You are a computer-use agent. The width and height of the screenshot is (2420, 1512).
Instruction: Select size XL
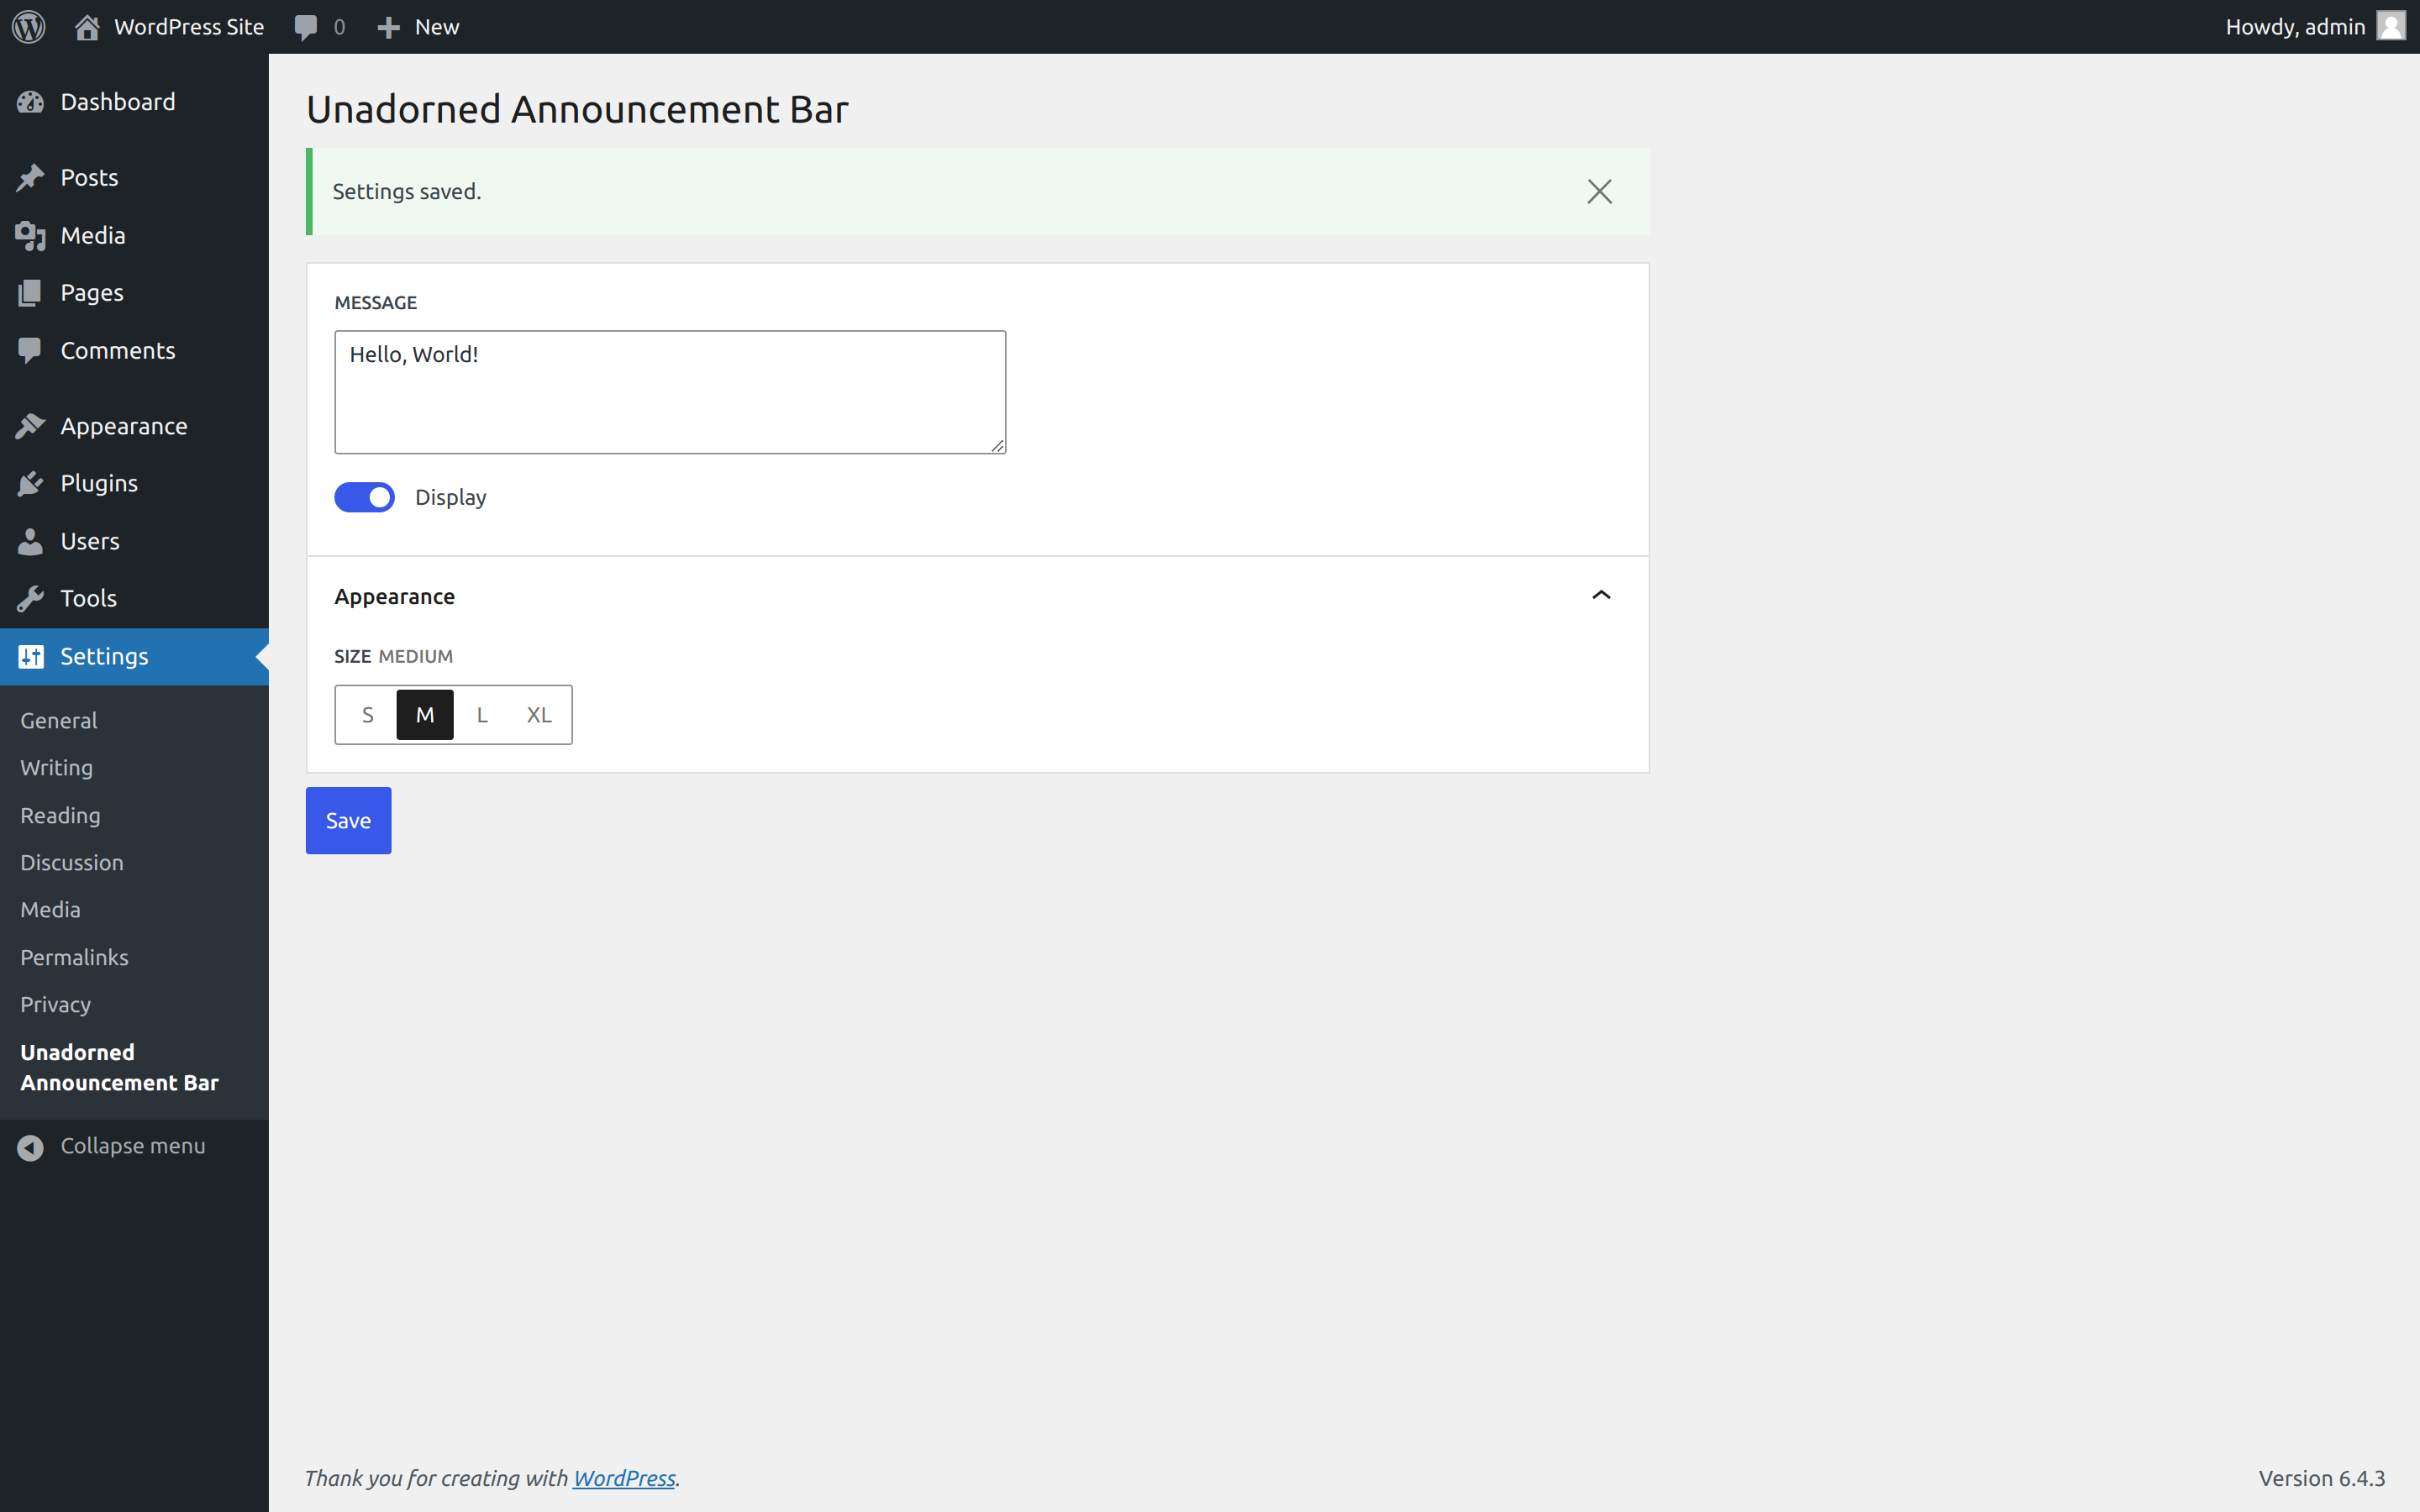pos(539,715)
